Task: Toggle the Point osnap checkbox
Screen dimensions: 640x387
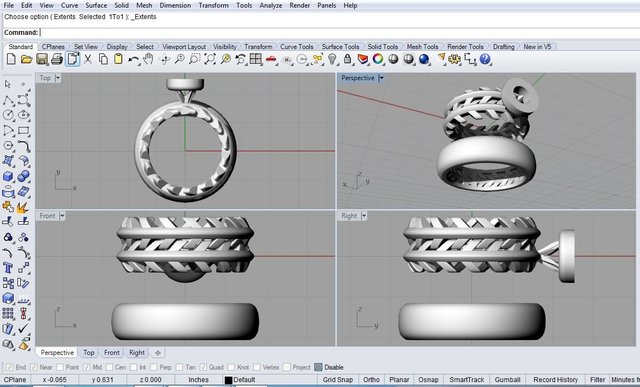Action: click(x=60, y=367)
